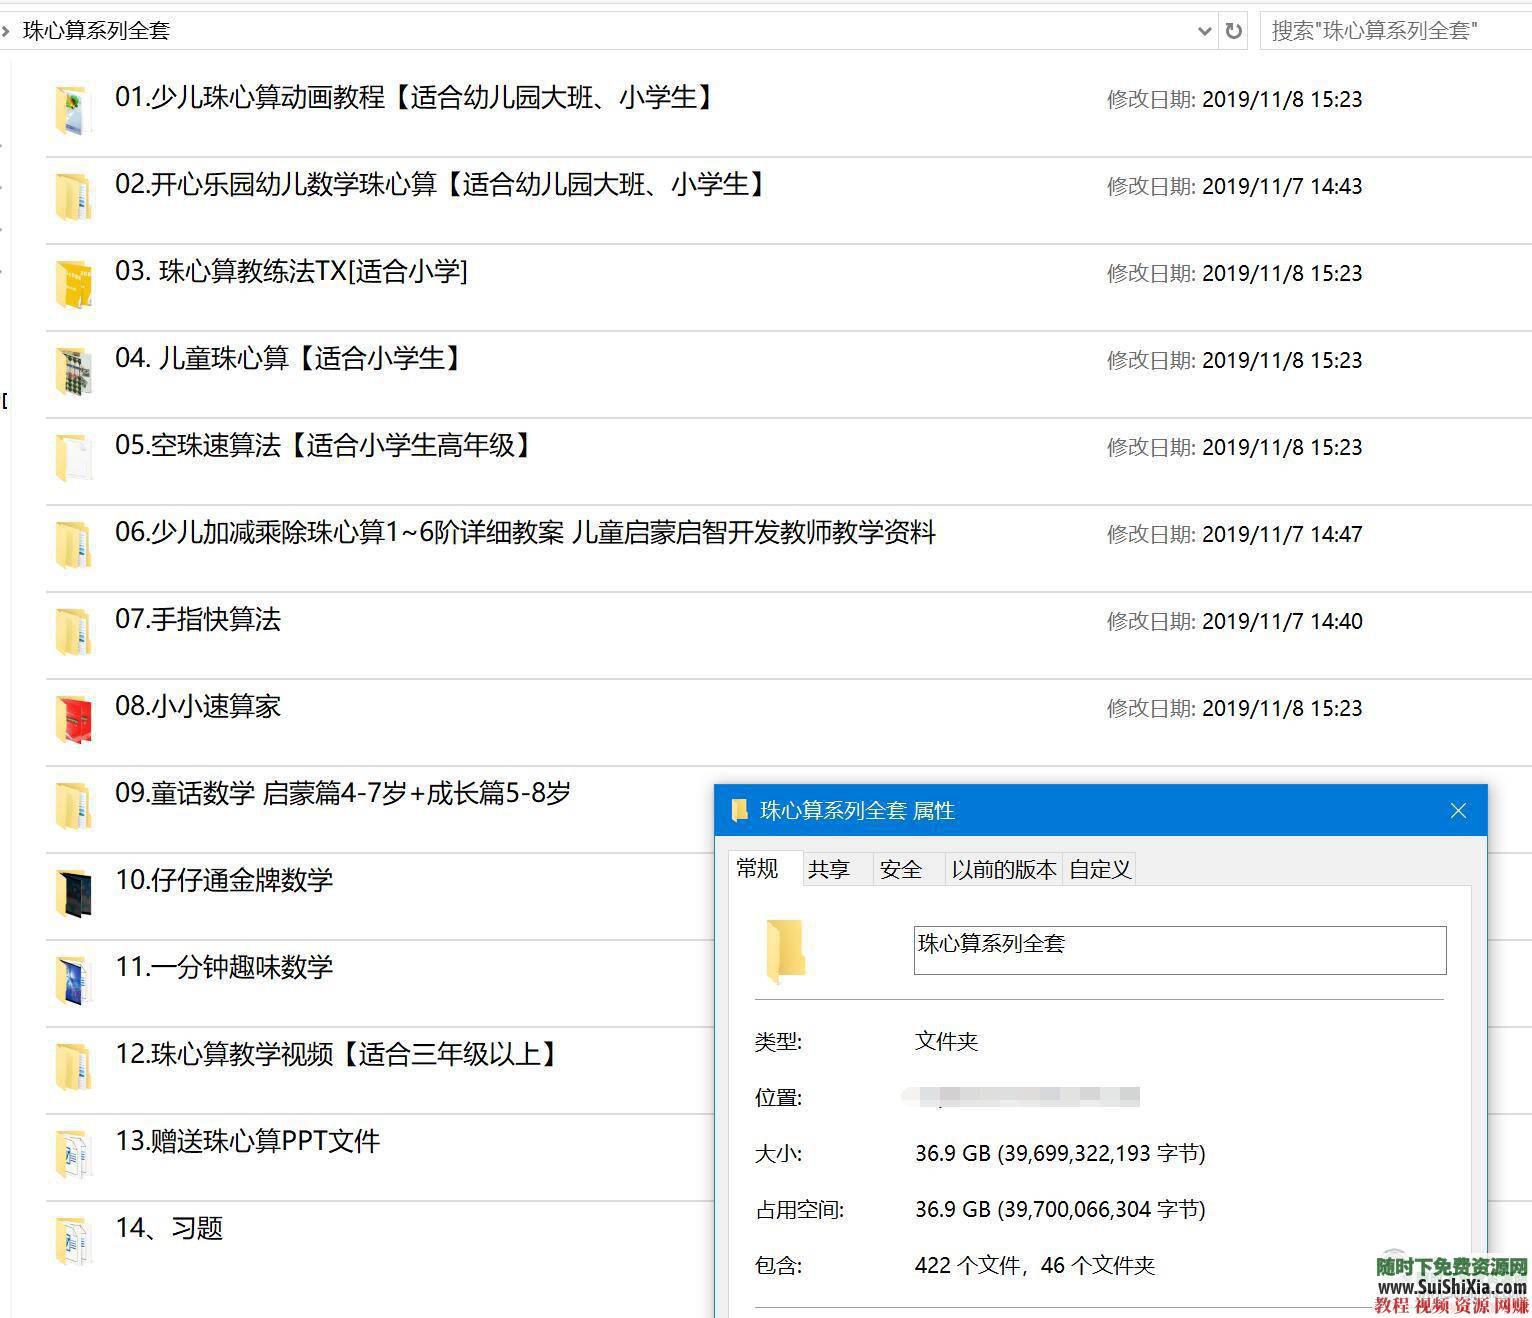Click the 11.一分钟趣味数学 folder icon
Screen dimensions: 1532x1318
pos(73,980)
